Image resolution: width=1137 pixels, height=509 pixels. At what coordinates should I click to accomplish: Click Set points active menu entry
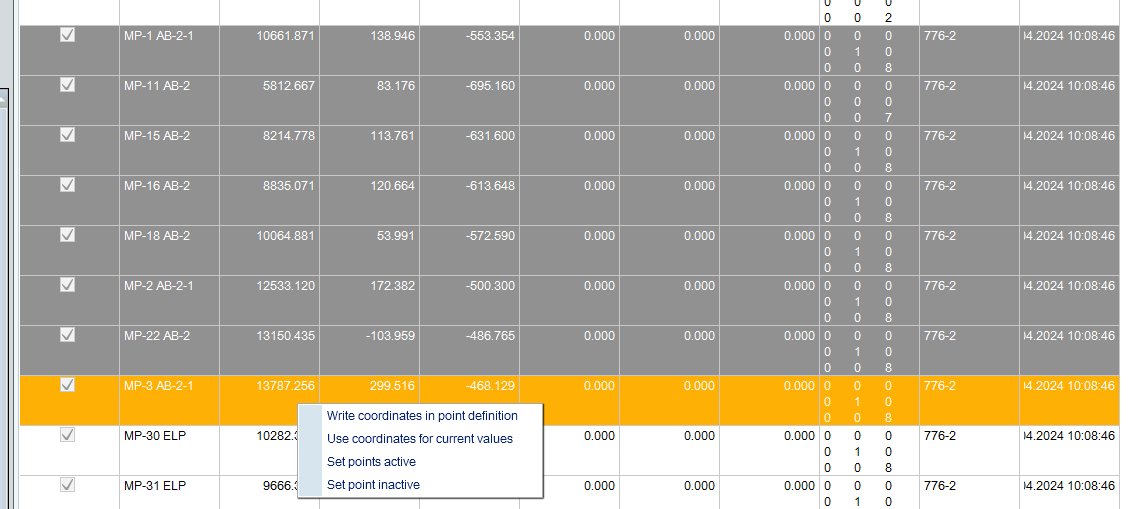pyautogui.click(x=371, y=462)
